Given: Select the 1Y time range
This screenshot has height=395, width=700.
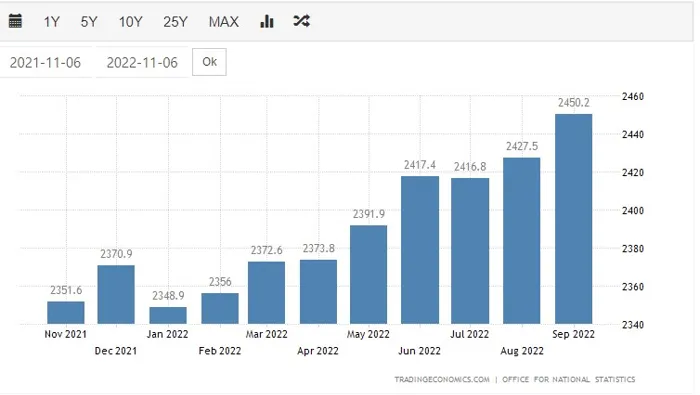Looking at the screenshot, I should pos(51,21).
